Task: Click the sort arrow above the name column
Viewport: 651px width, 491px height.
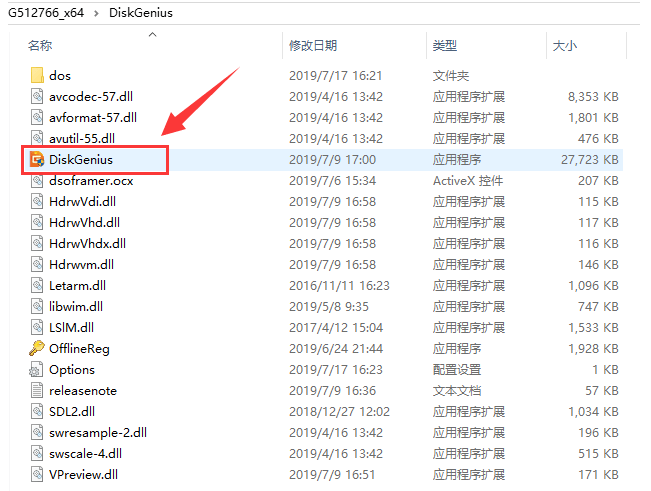Action: 152,34
